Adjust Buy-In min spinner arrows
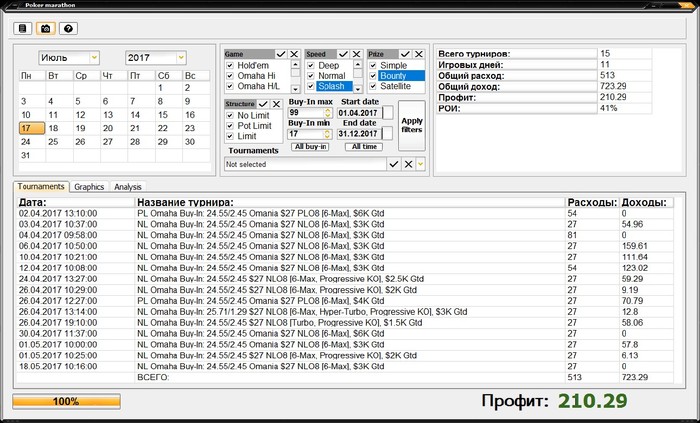 (x=328, y=134)
